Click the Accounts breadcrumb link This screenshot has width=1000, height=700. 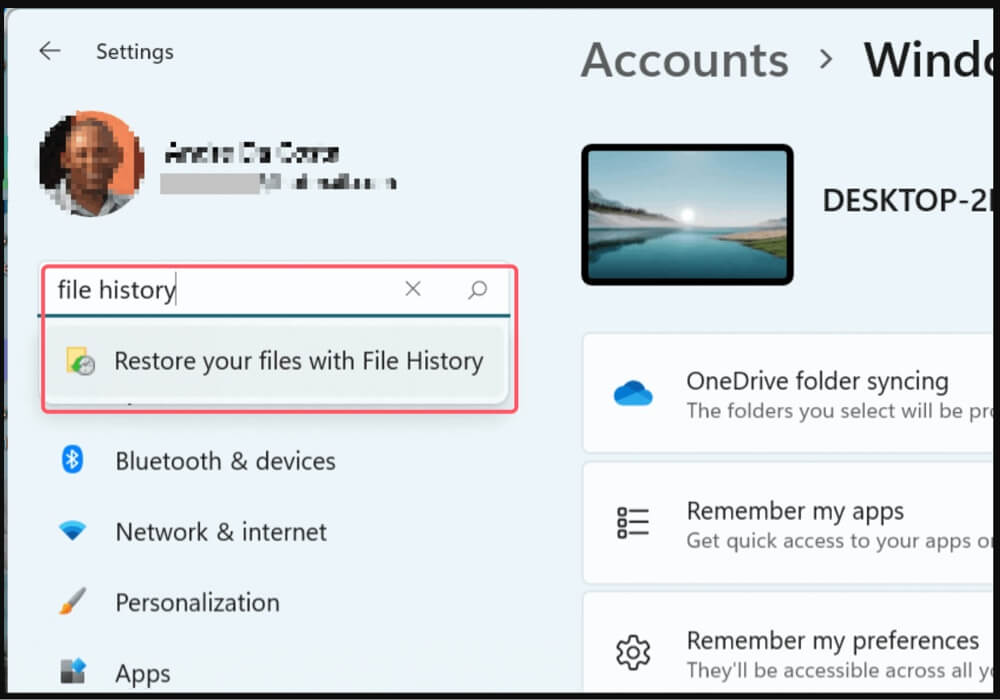(684, 61)
